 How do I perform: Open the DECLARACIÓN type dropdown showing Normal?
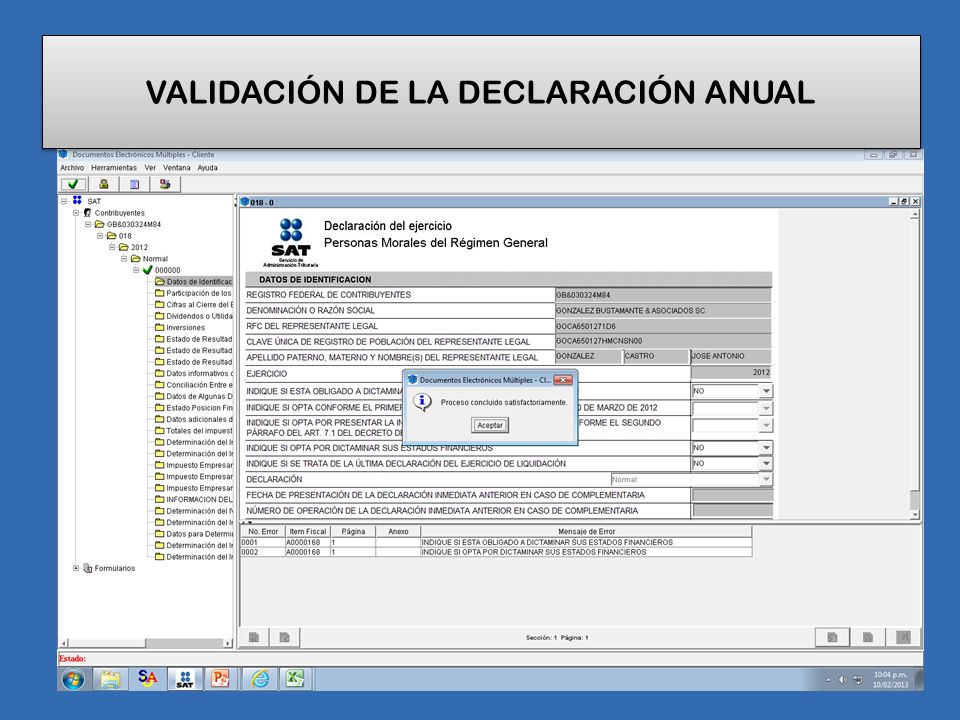click(x=766, y=479)
